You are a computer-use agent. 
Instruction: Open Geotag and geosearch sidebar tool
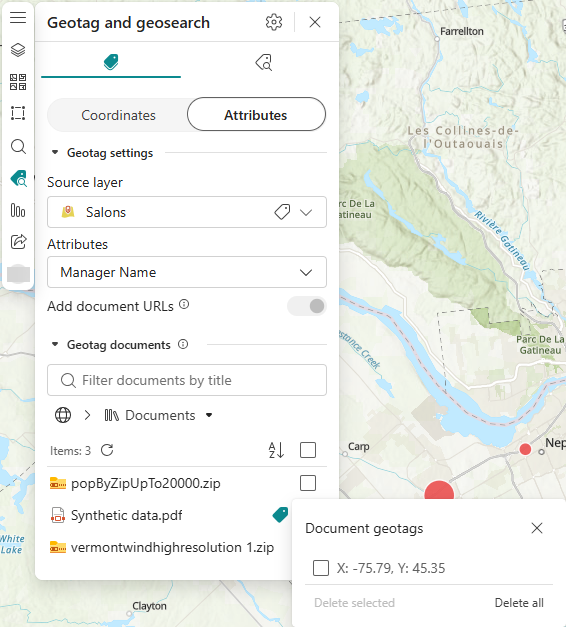click(18, 178)
